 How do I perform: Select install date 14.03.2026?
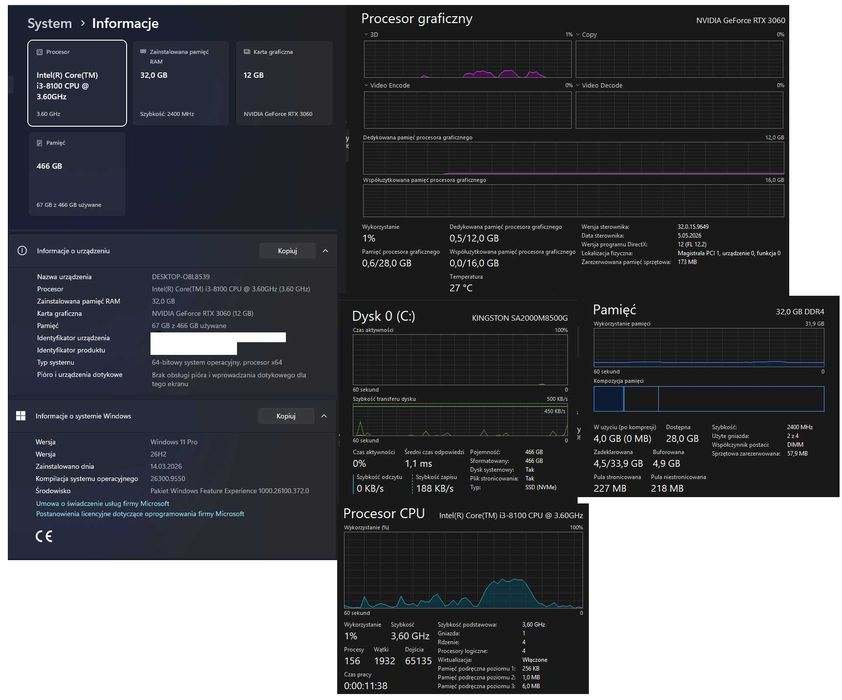(166, 466)
